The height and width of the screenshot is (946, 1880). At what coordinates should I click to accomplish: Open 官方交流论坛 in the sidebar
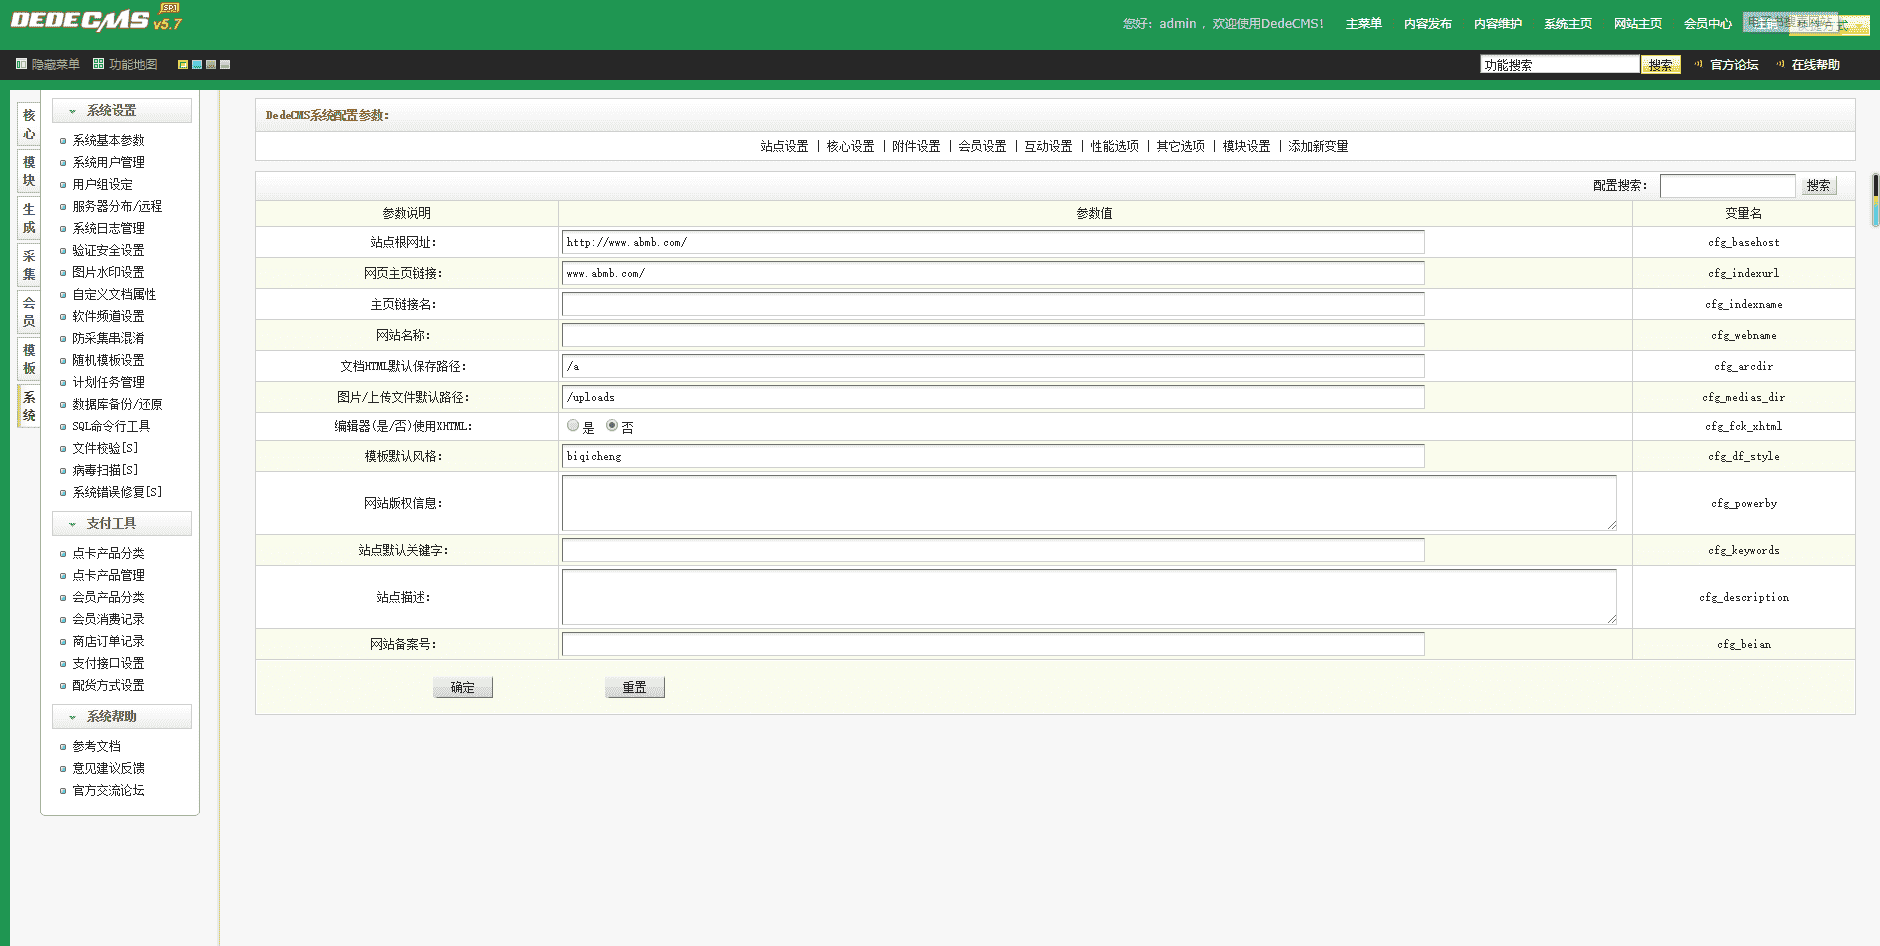(x=108, y=791)
